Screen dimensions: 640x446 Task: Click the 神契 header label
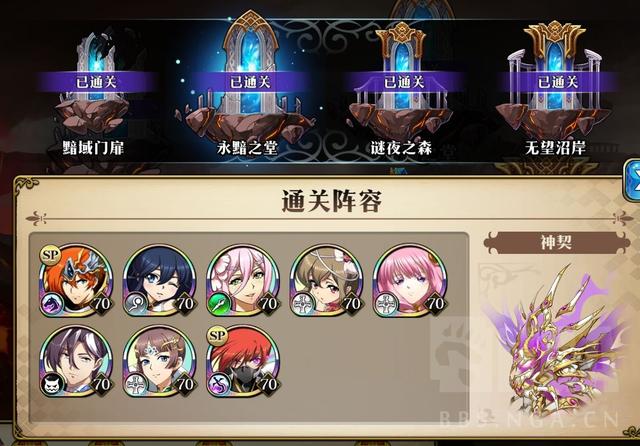tap(556, 242)
